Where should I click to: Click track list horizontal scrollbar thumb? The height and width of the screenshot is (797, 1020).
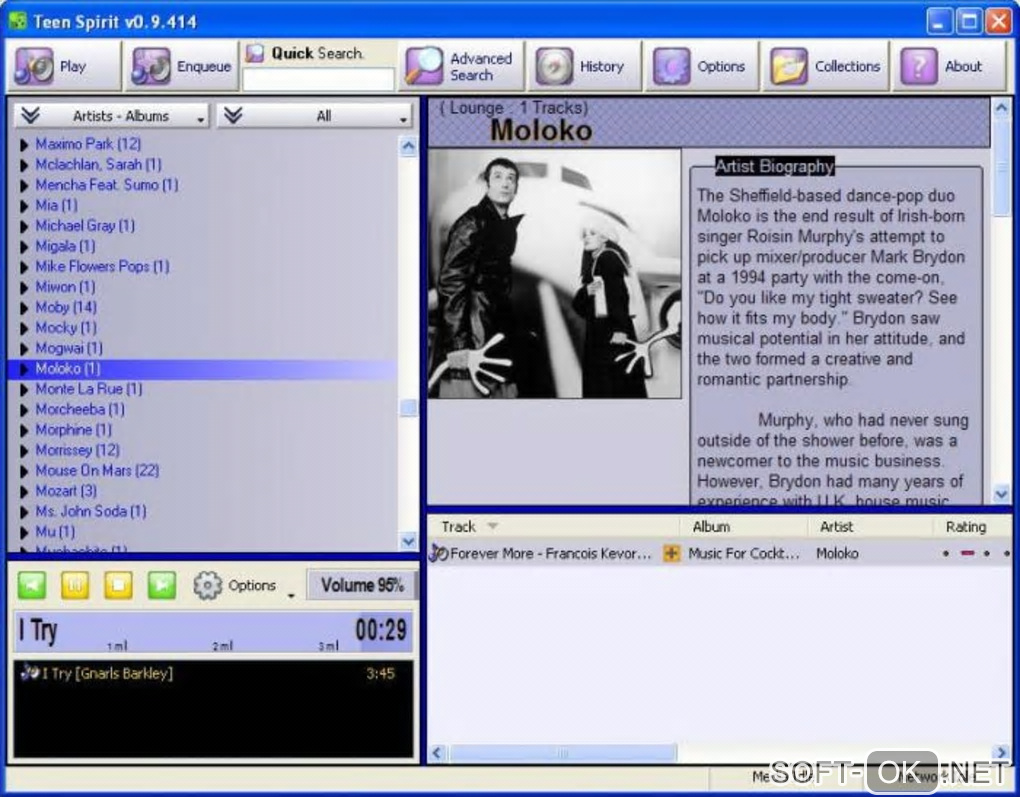click(563, 753)
